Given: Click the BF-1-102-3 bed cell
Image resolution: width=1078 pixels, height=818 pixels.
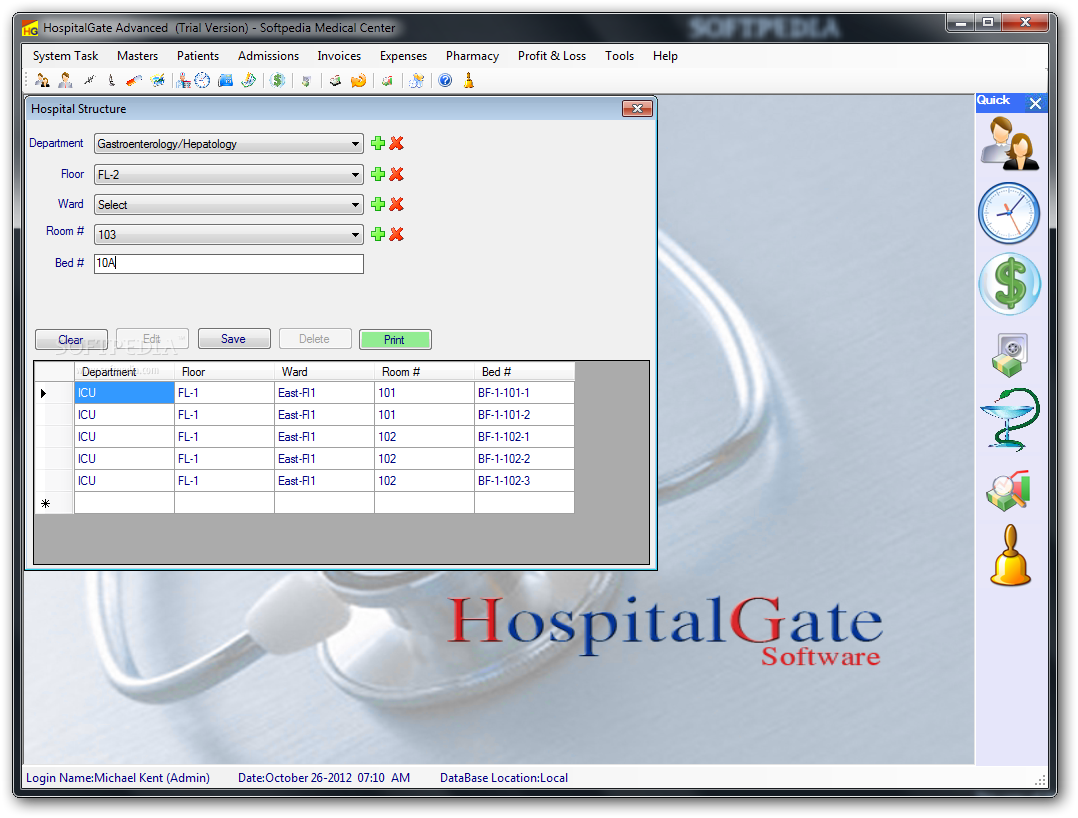Looking at the screenshot, I should pos(524,480).
